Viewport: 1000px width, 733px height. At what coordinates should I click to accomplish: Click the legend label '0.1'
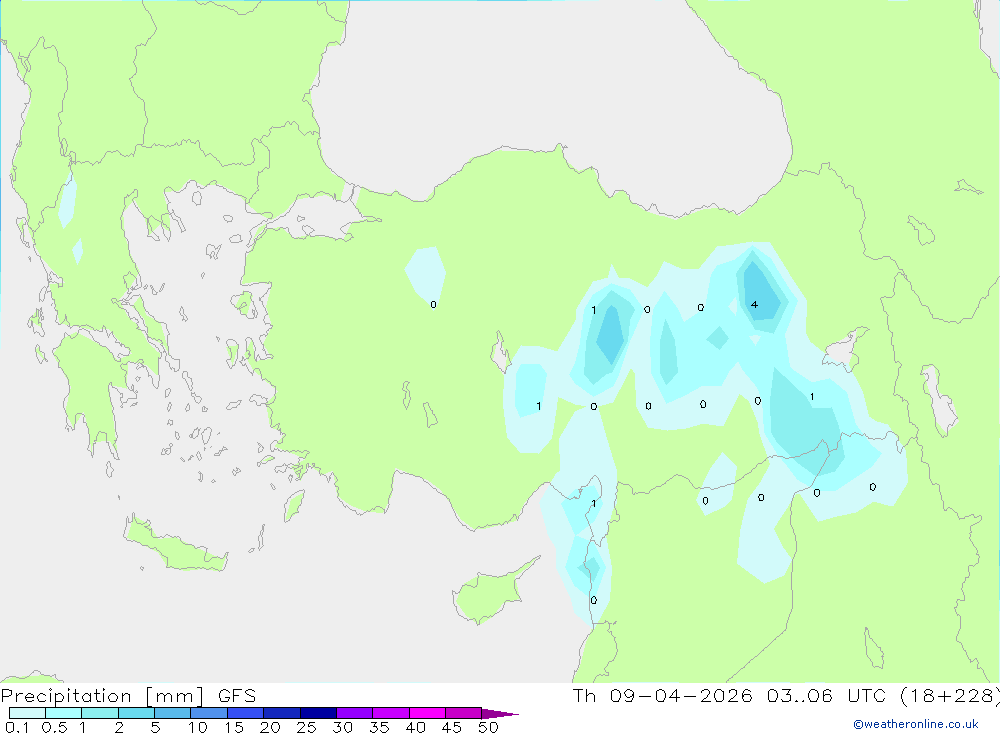pos(17,727)
